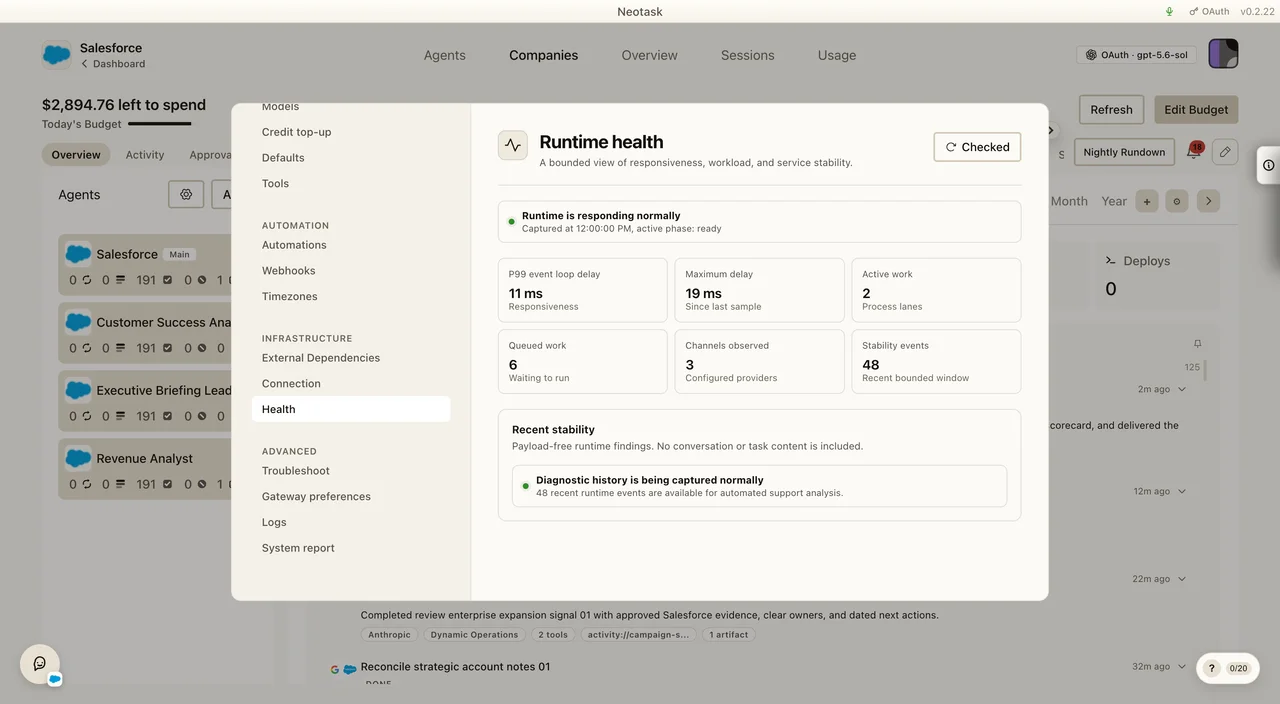This screenshot has width=1280, height=704.
Task: Click the Nightly Rundown button
Action: click(1124, 152)
